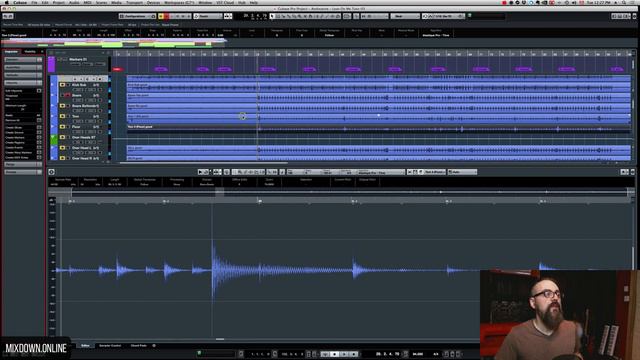
Task: Click the red toolbar state button
Action: click(x=167, y=16)
